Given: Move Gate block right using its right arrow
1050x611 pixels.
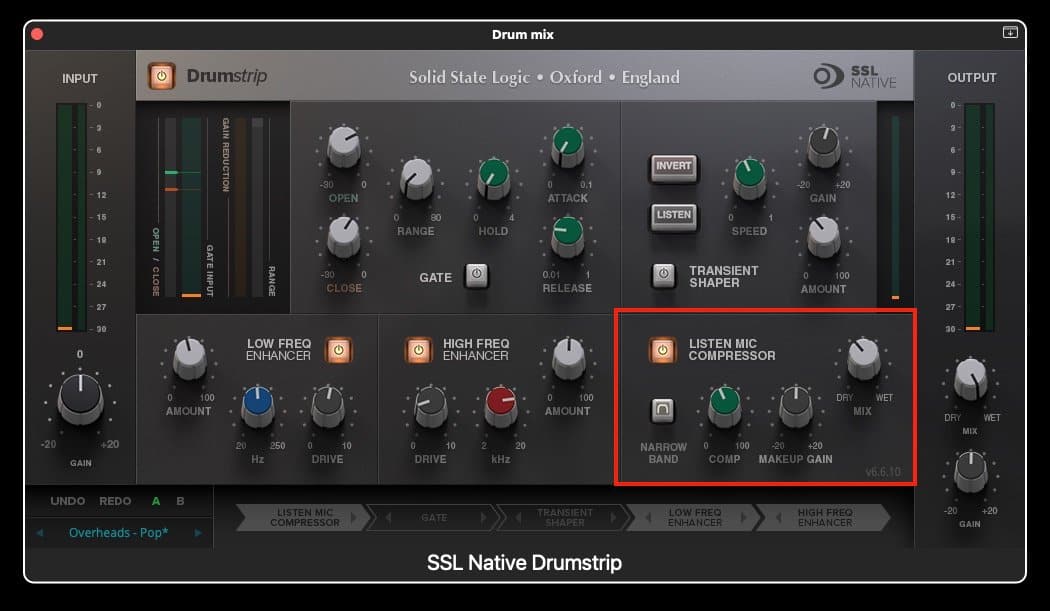Looking at the screenshot, I should (x=483, y=517).
